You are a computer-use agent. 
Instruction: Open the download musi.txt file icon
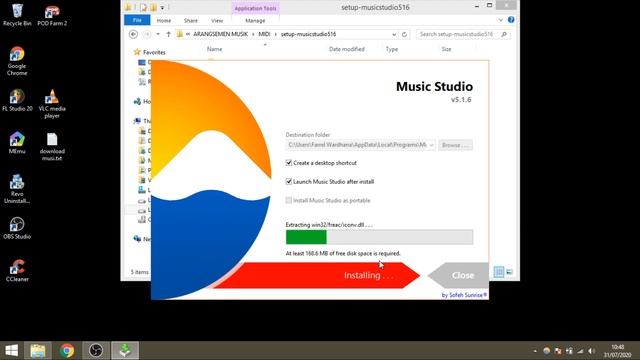(x=52, y=147)
